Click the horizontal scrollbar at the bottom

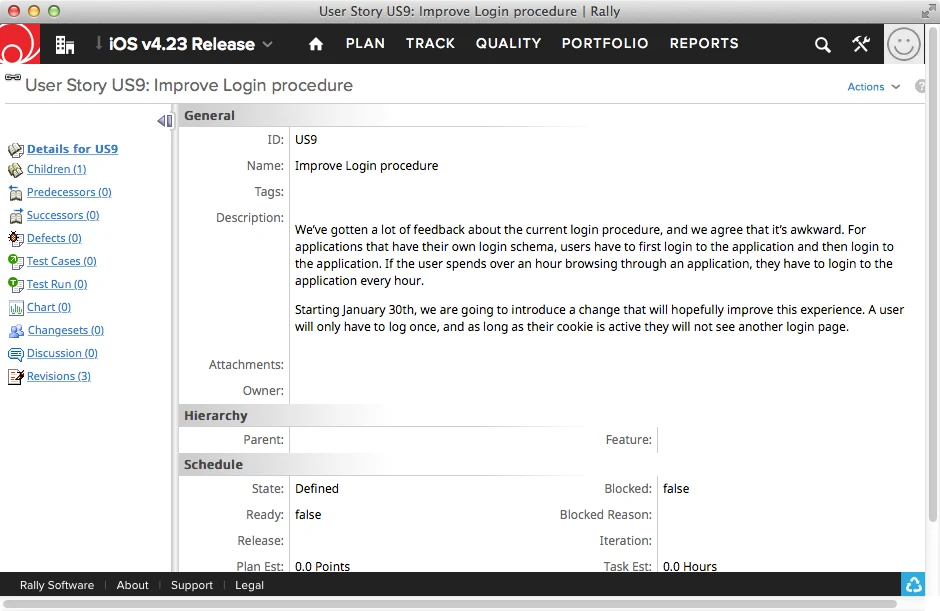[450, 604]
